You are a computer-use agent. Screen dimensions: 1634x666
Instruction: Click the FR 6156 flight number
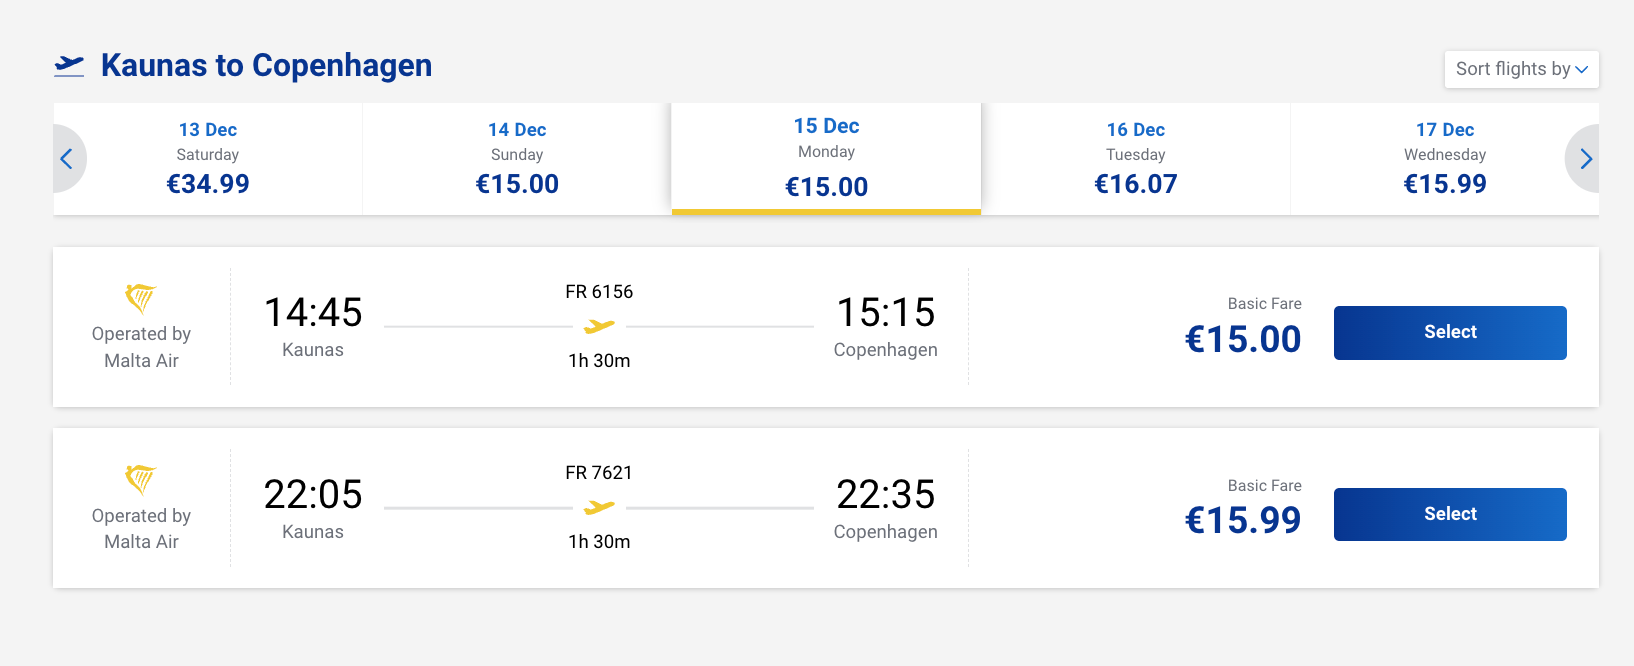click(599, 292)
